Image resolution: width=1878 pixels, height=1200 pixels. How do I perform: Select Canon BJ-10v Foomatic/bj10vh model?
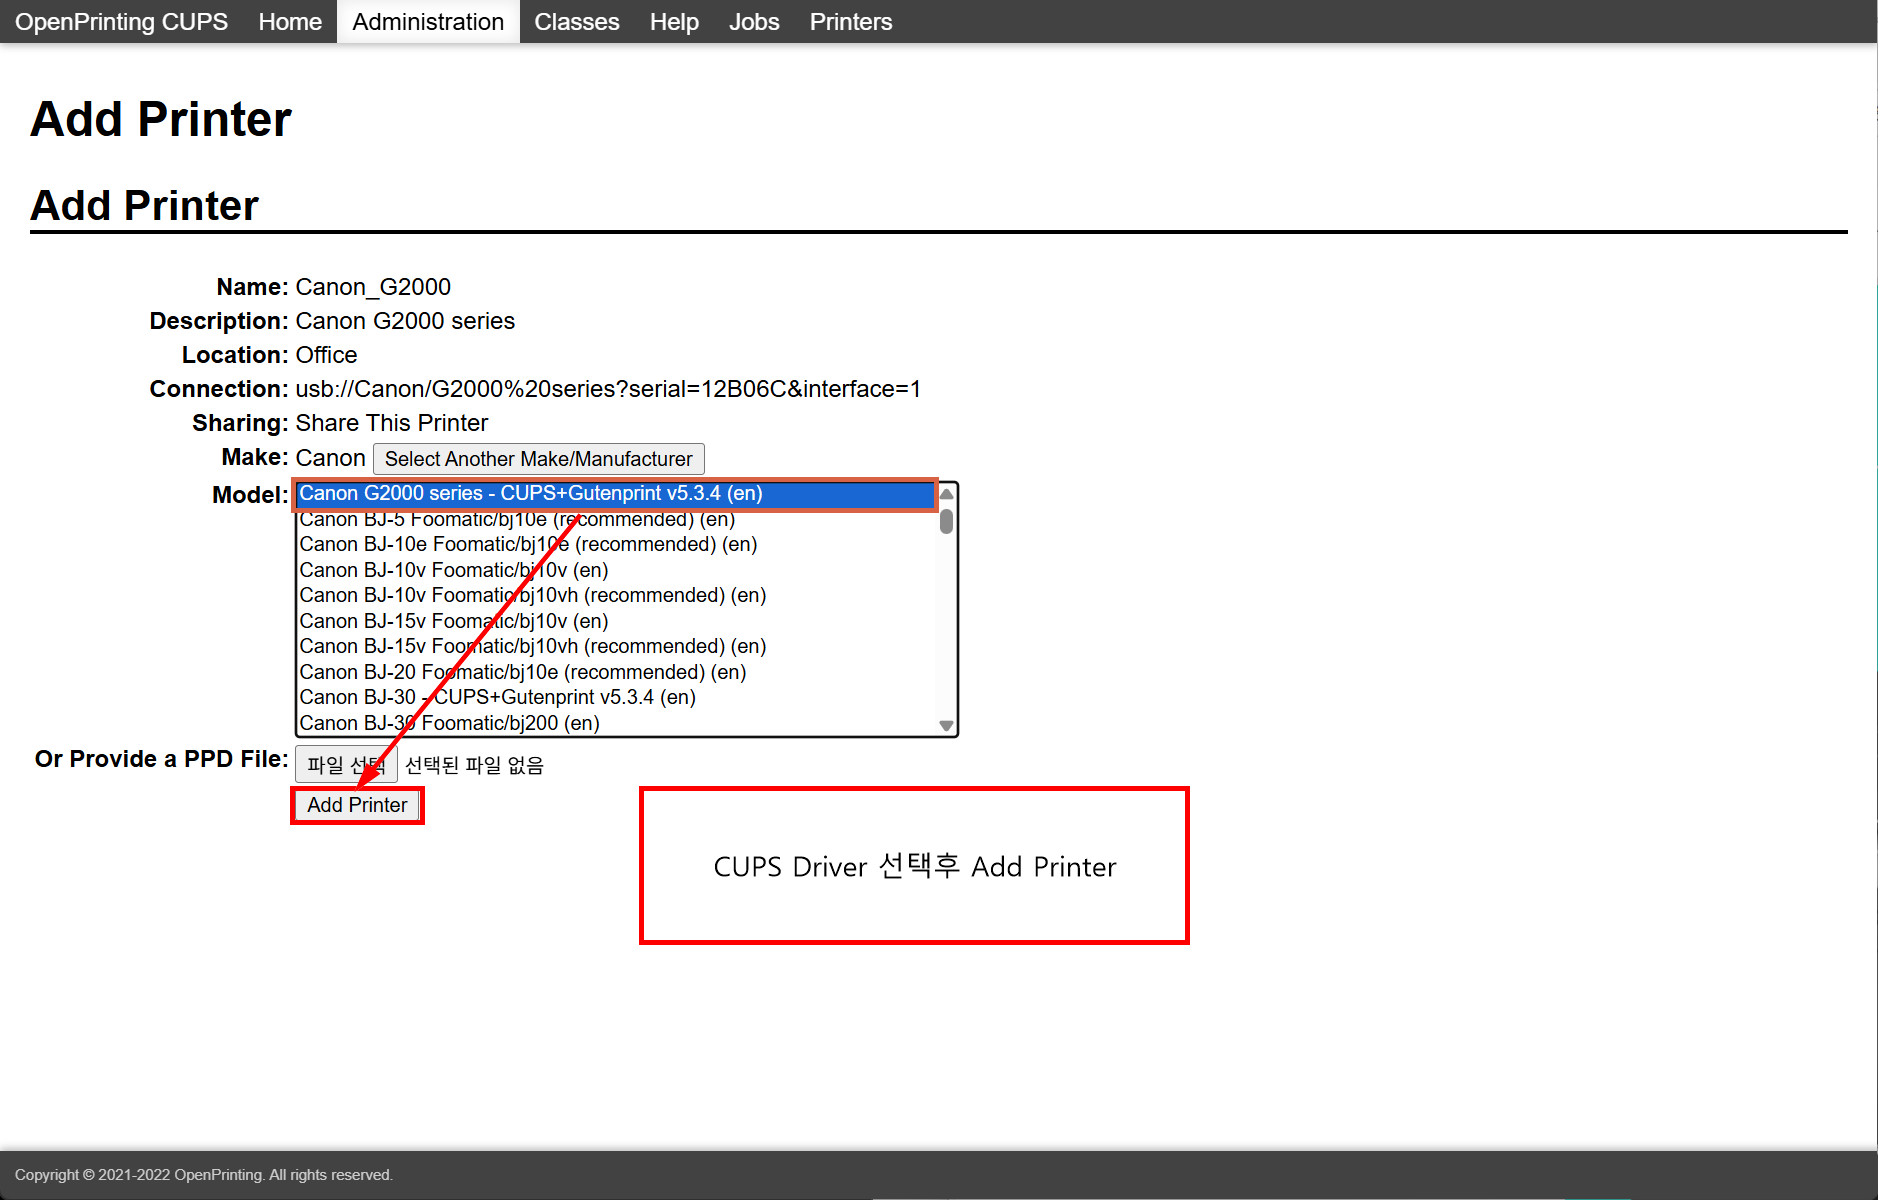point(615,595)
